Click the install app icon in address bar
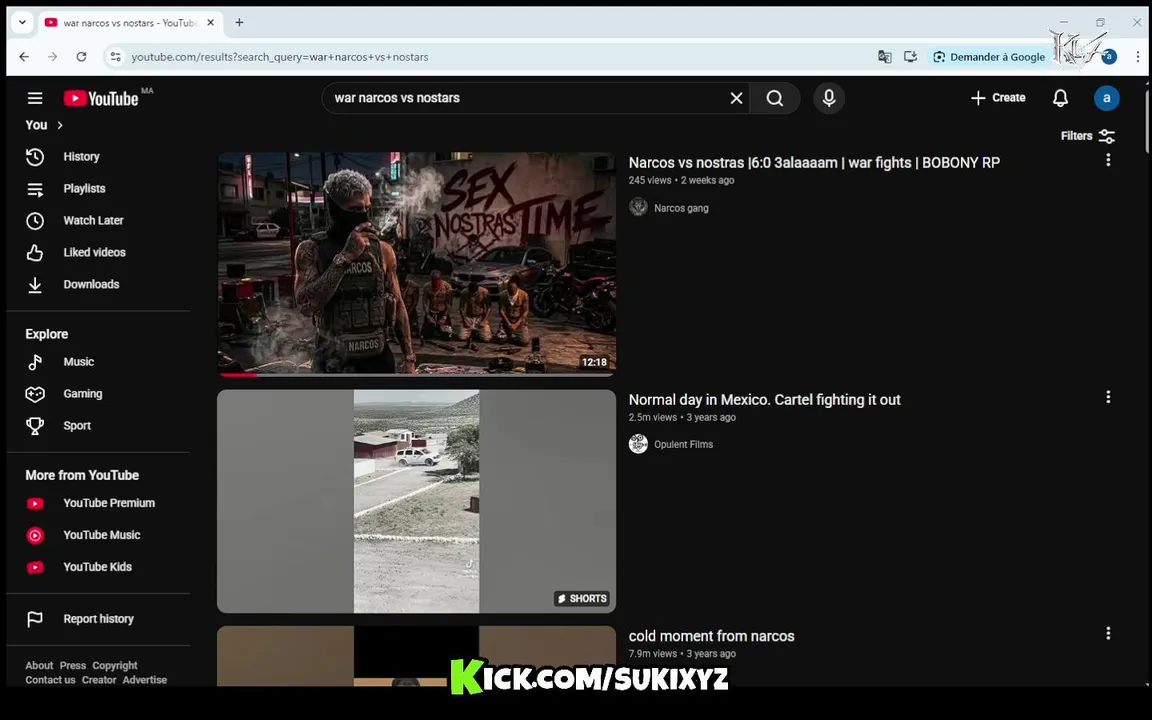 pos(910,57)
